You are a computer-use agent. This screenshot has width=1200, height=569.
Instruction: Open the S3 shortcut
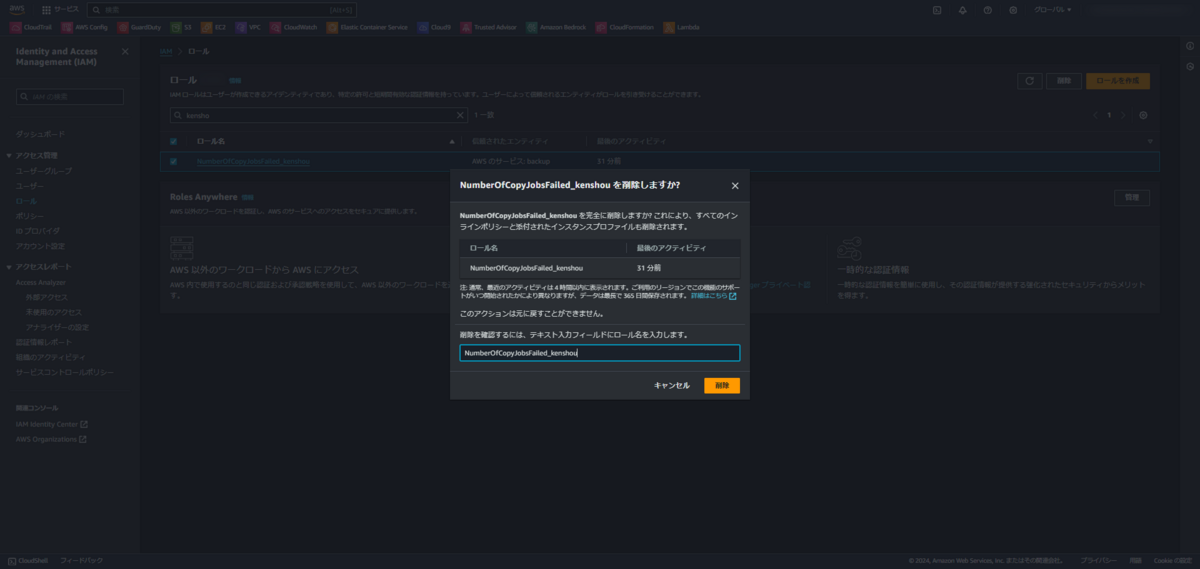pyautogui.click(x=181, y=27)
